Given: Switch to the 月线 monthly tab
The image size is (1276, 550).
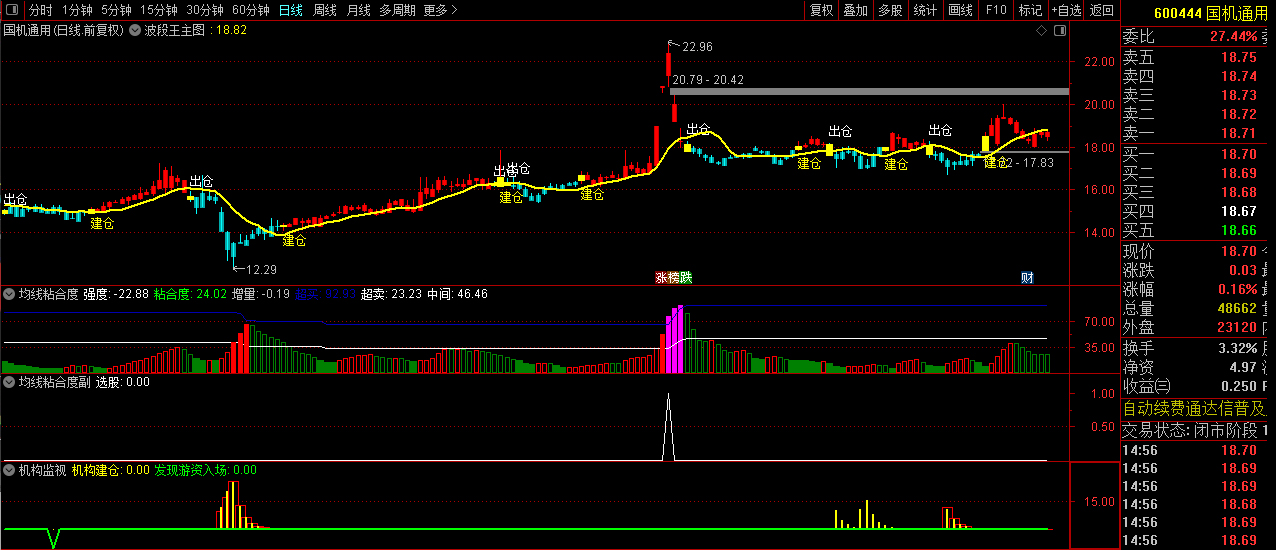Looking at the screenshot, I should click(x=358, y=10).
